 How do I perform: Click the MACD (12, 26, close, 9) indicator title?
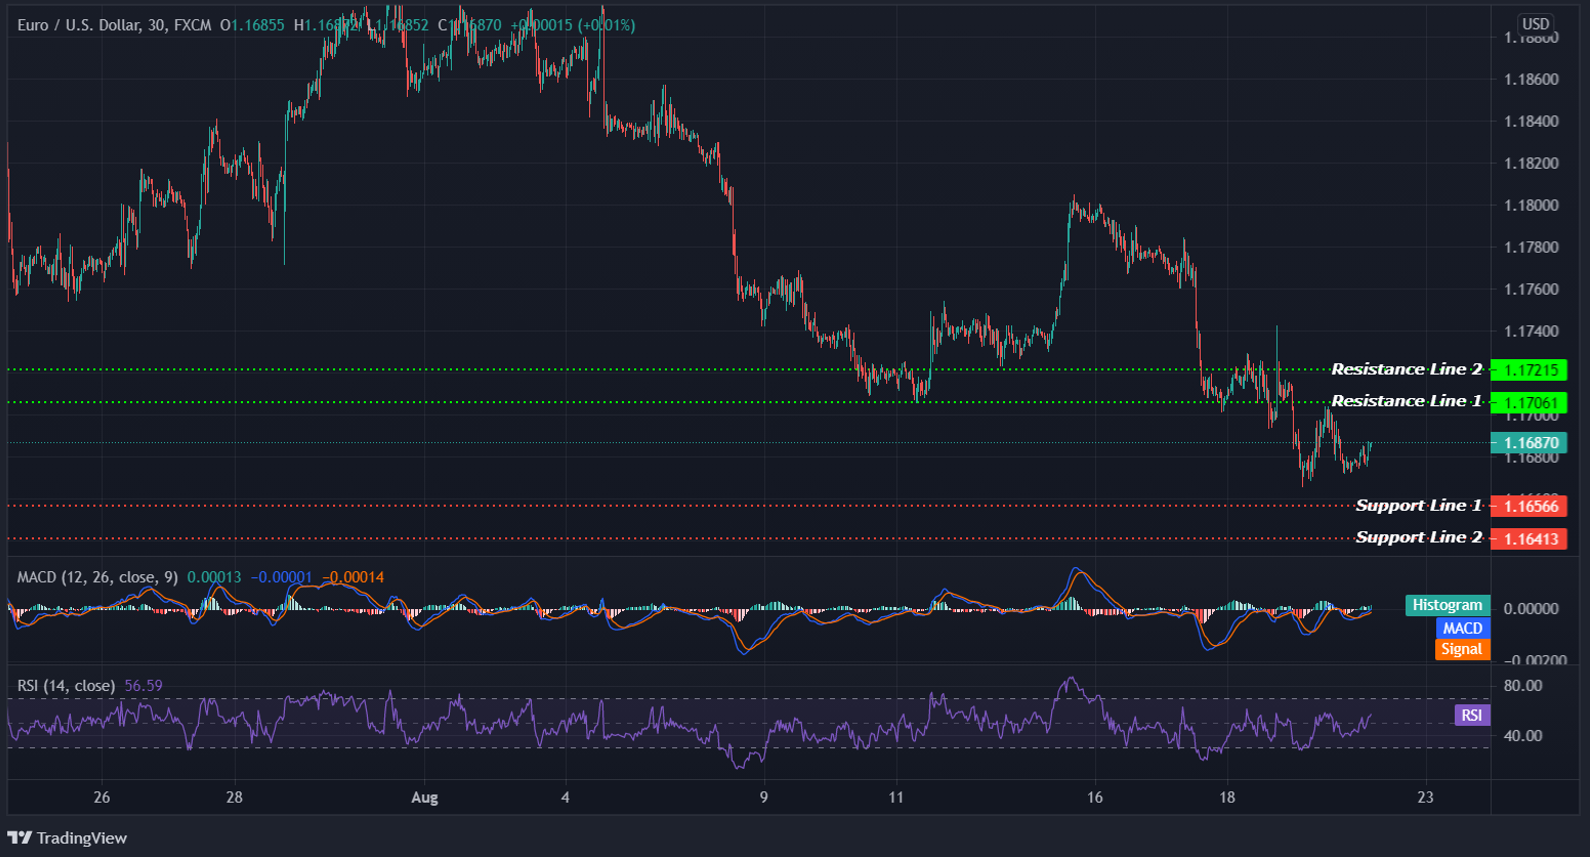[97, 577]
